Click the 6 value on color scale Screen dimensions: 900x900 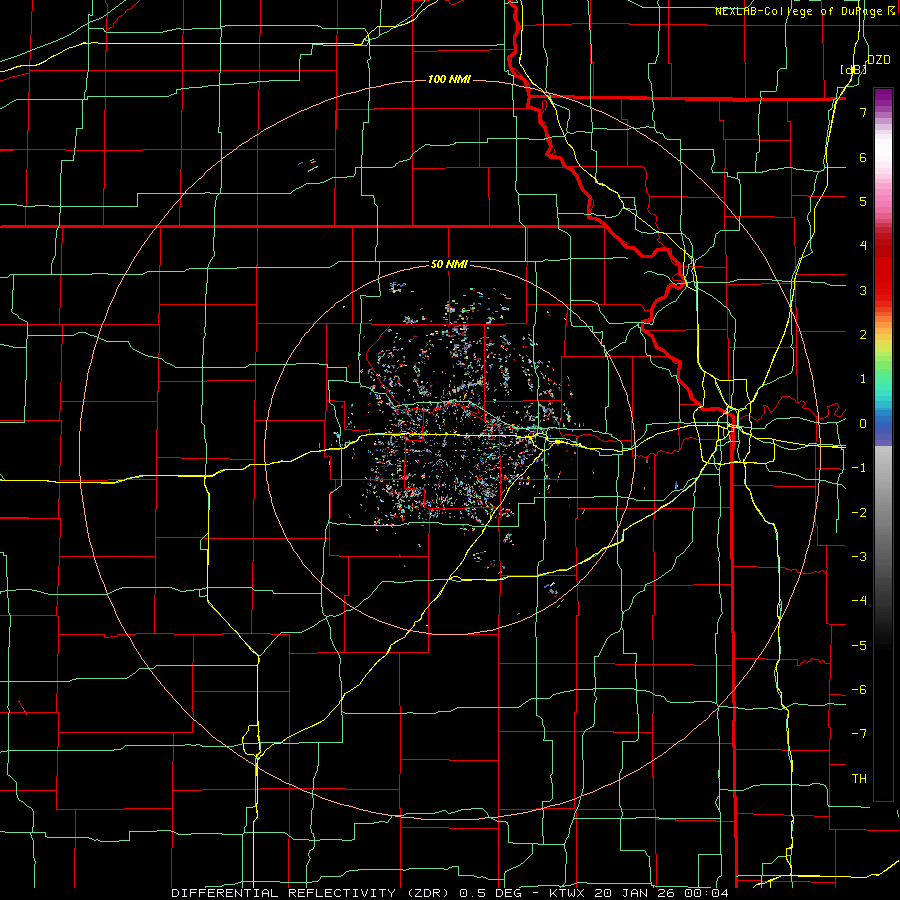(863, 157)
